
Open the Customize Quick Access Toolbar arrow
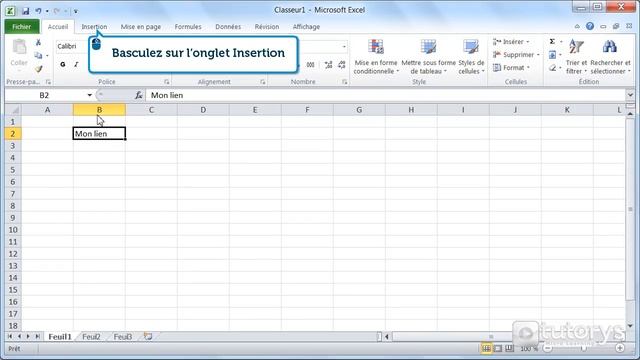point(76,11)
